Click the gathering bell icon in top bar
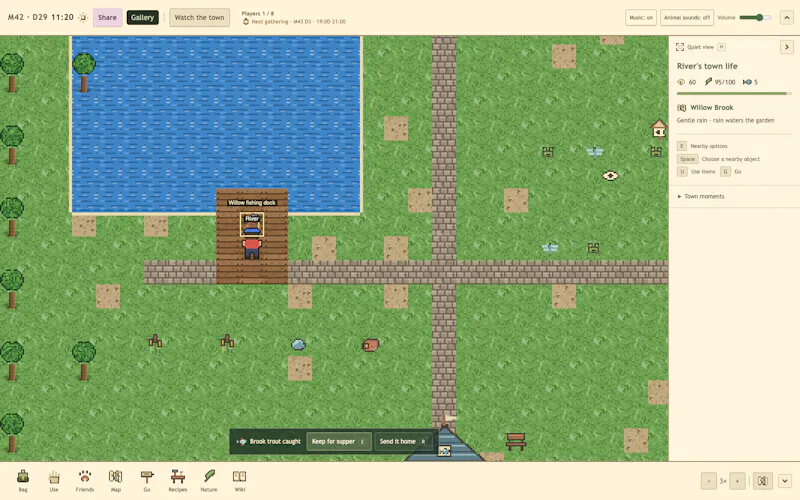 point(246,21)
